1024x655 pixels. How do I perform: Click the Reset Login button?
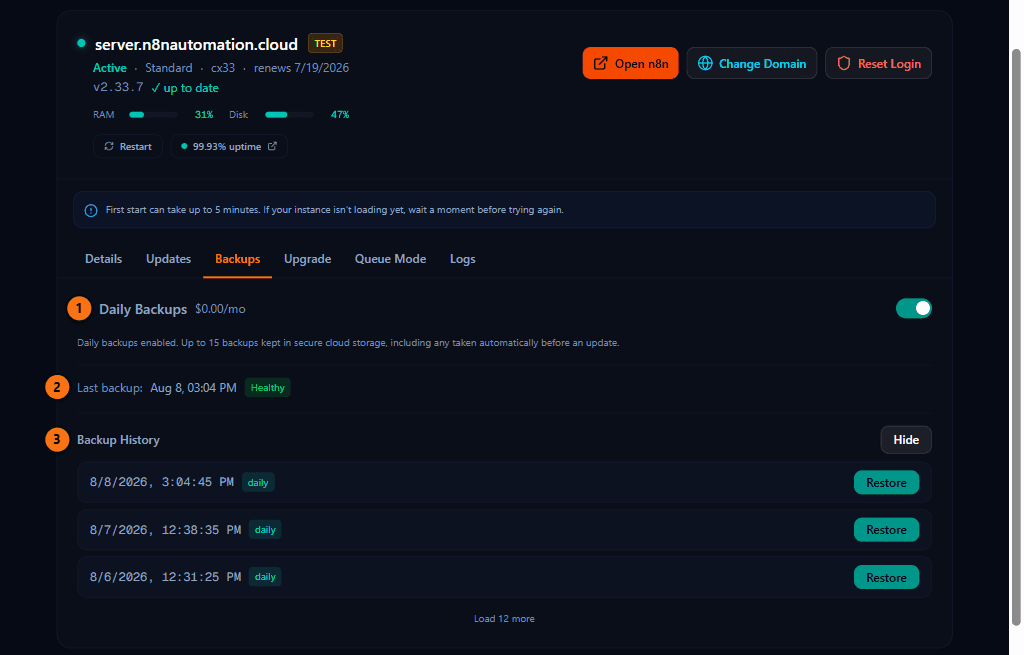tap(878, 63)
